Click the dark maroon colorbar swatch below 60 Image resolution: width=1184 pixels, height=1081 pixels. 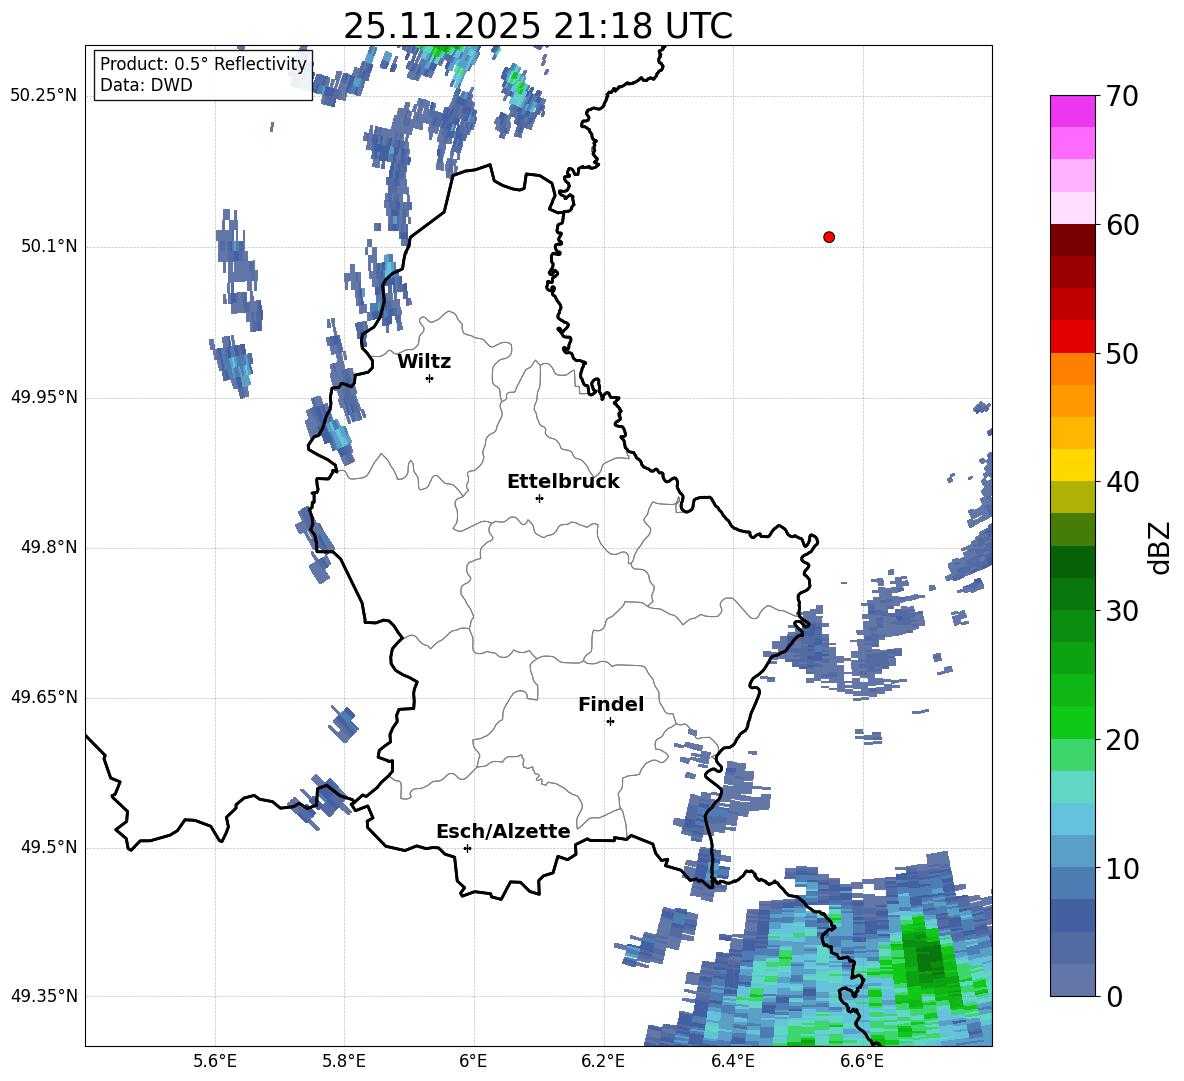tap(1072, 240)
